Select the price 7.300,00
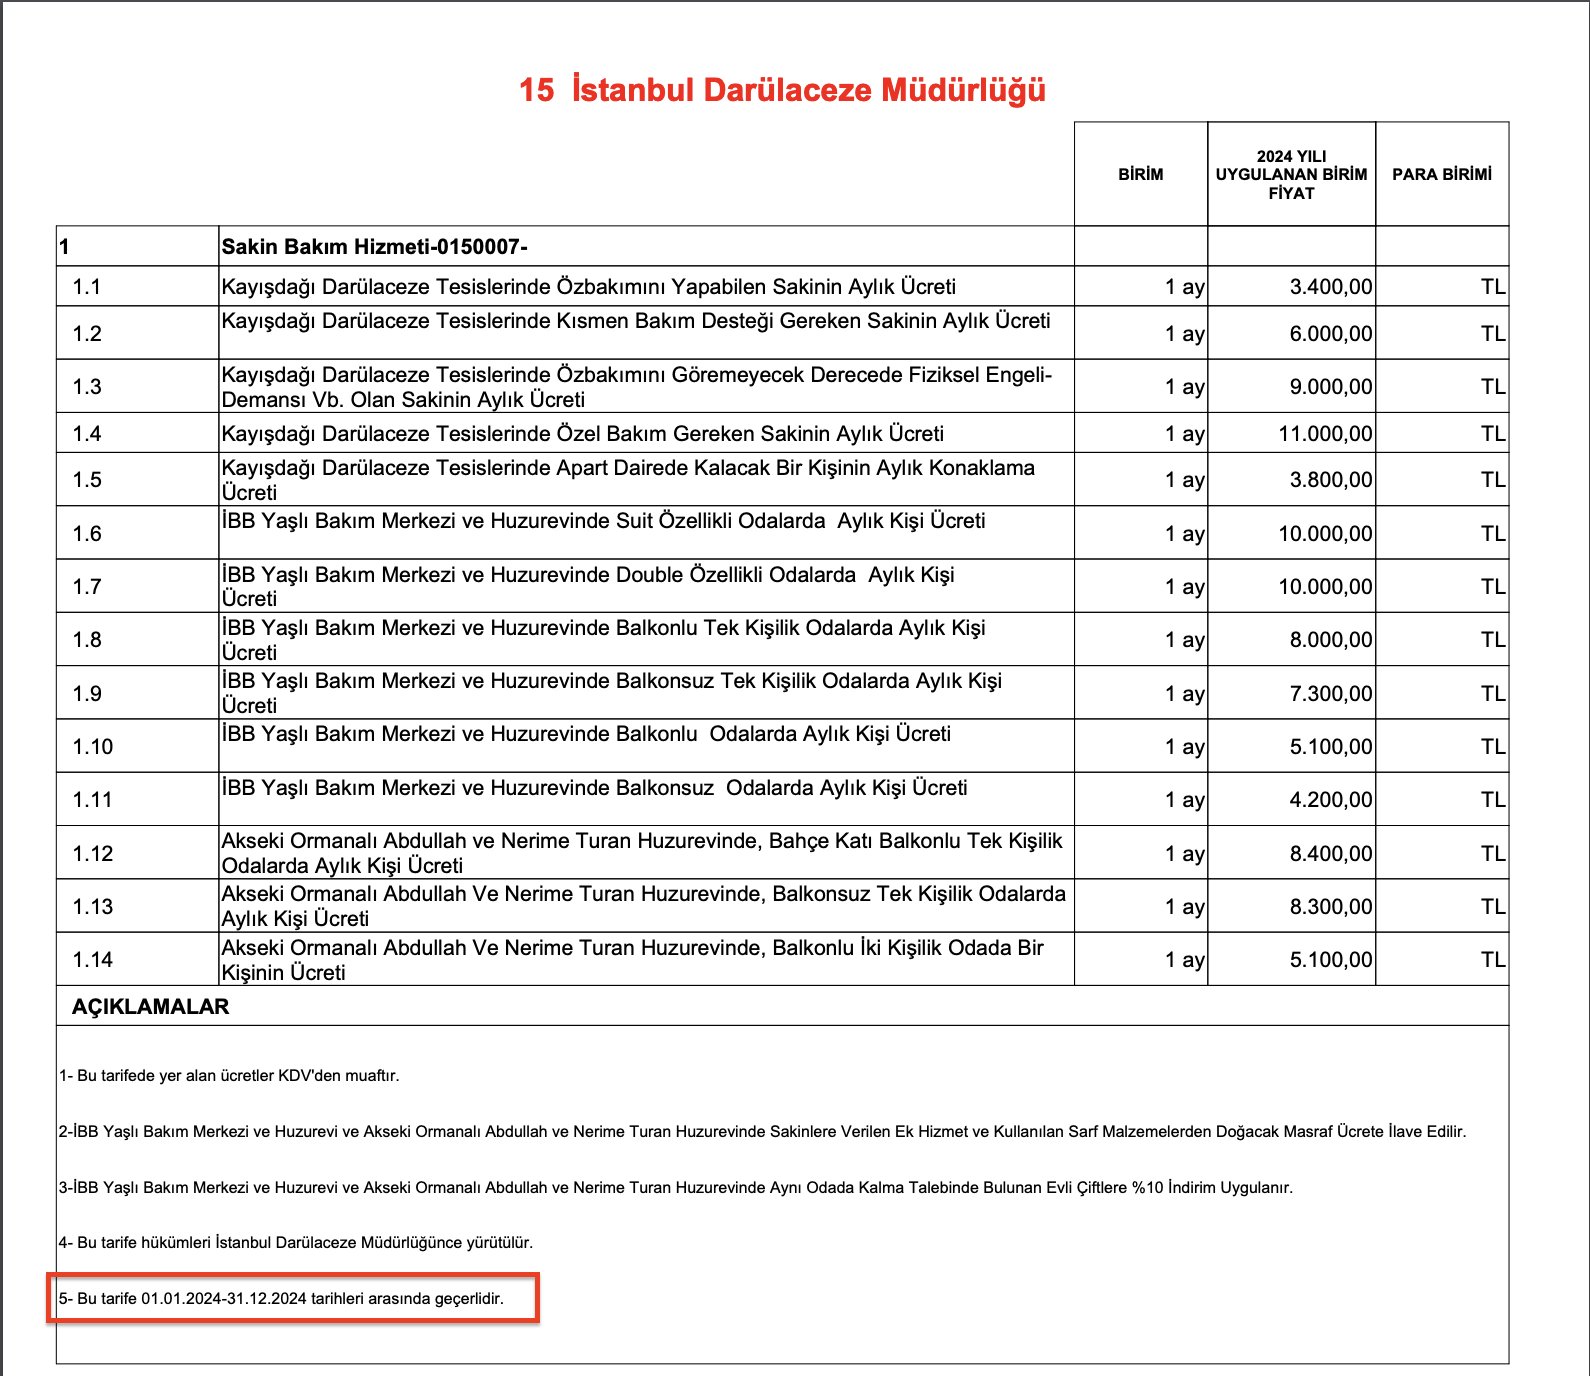Viewport: 1590px width, 1376px height. [1331, 694]
